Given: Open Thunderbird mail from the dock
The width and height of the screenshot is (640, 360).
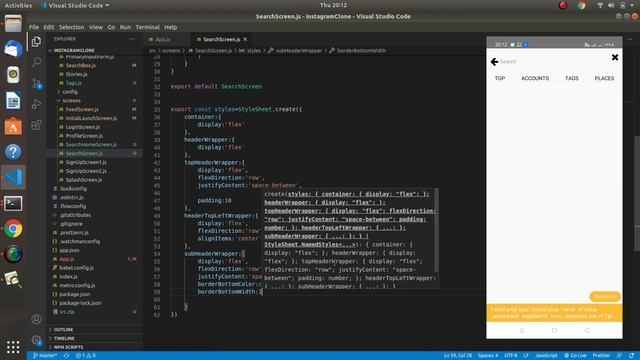Looking at the screenshot, I should pos(13,49).
